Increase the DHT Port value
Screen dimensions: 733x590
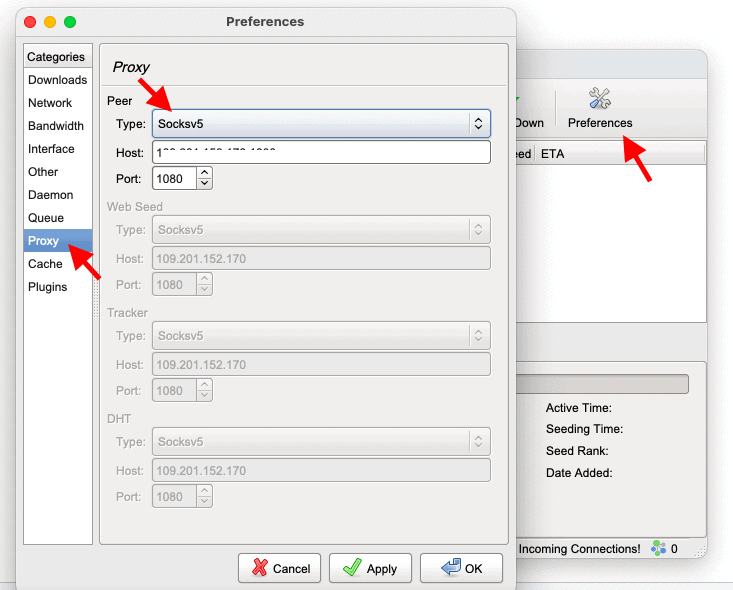click(204, 491)
